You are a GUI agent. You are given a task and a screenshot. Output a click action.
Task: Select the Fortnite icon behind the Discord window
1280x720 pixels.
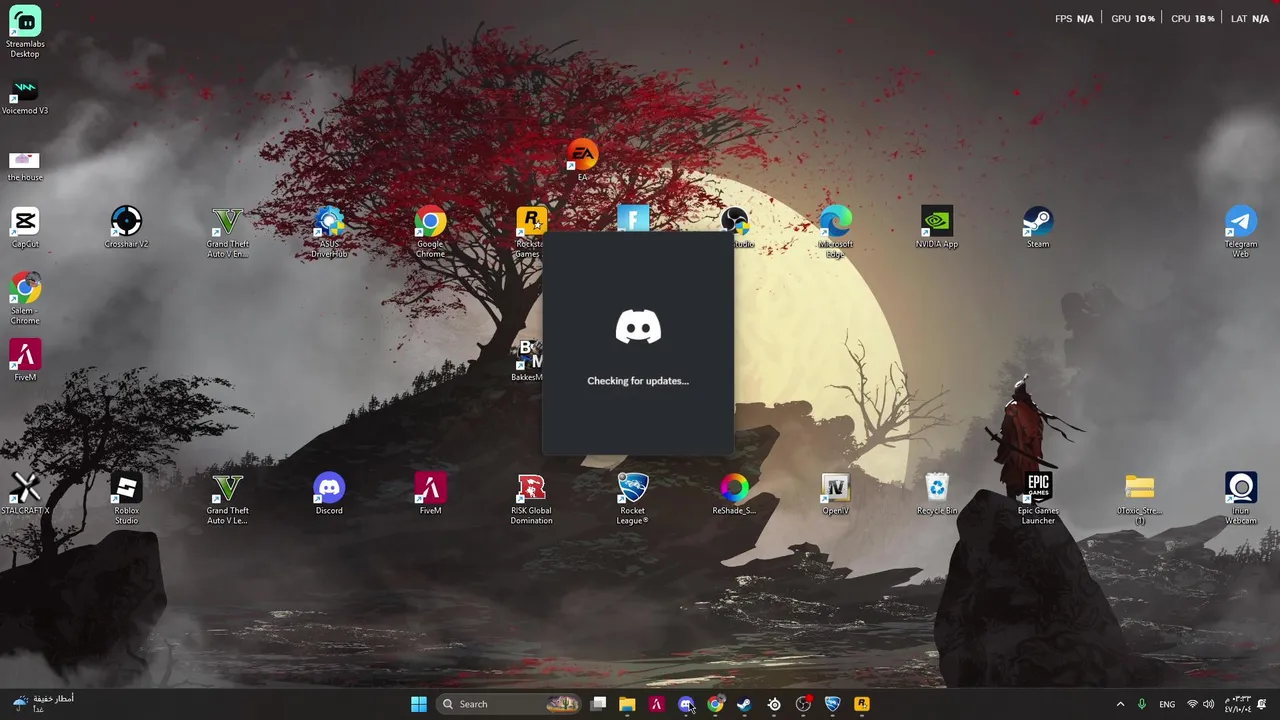tap(632, 218)
